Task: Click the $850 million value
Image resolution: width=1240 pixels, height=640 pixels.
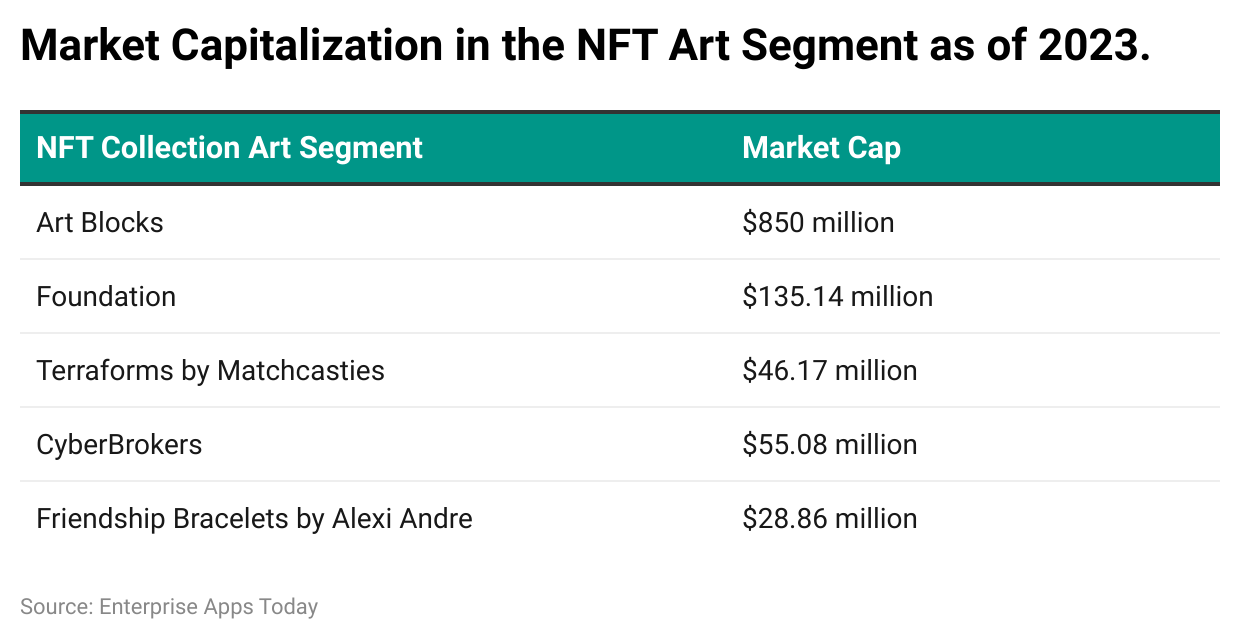Action: click(818, 222)
